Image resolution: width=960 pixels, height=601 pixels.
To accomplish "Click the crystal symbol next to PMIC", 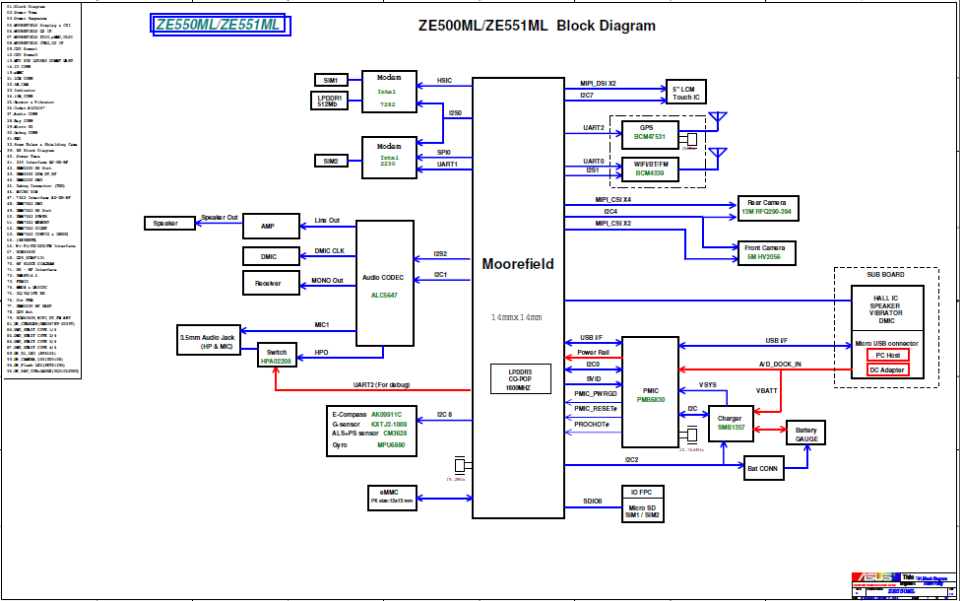I will [x=689, y=436].
